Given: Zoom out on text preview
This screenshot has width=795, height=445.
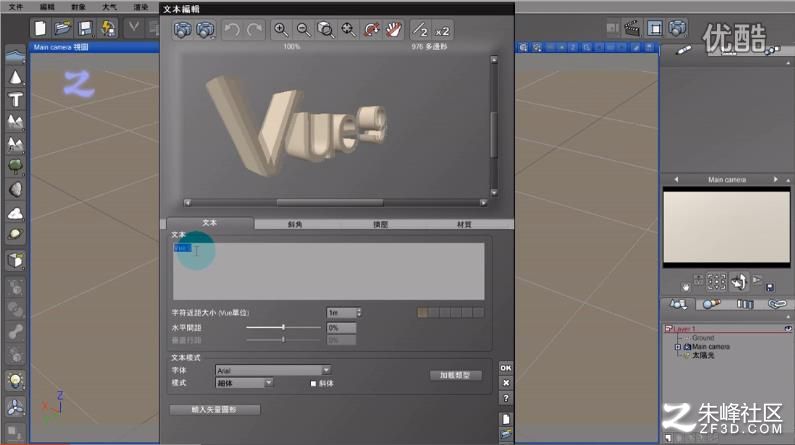Looking at the screenshot, I should [303, 30].
